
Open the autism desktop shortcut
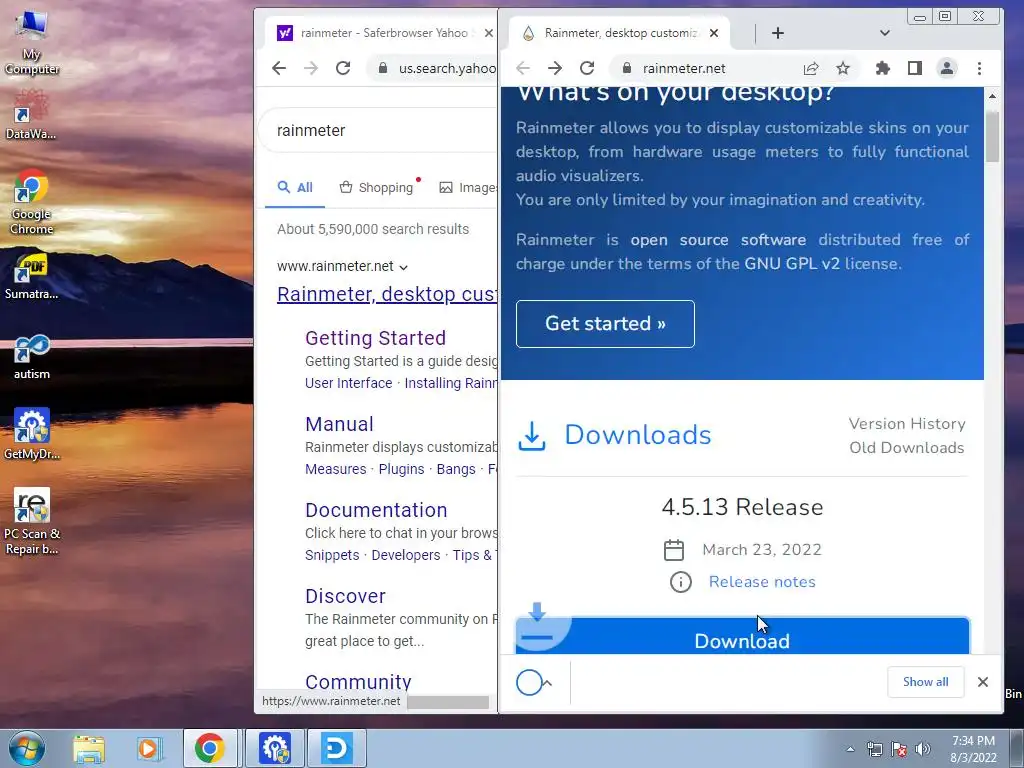[31, 357]
